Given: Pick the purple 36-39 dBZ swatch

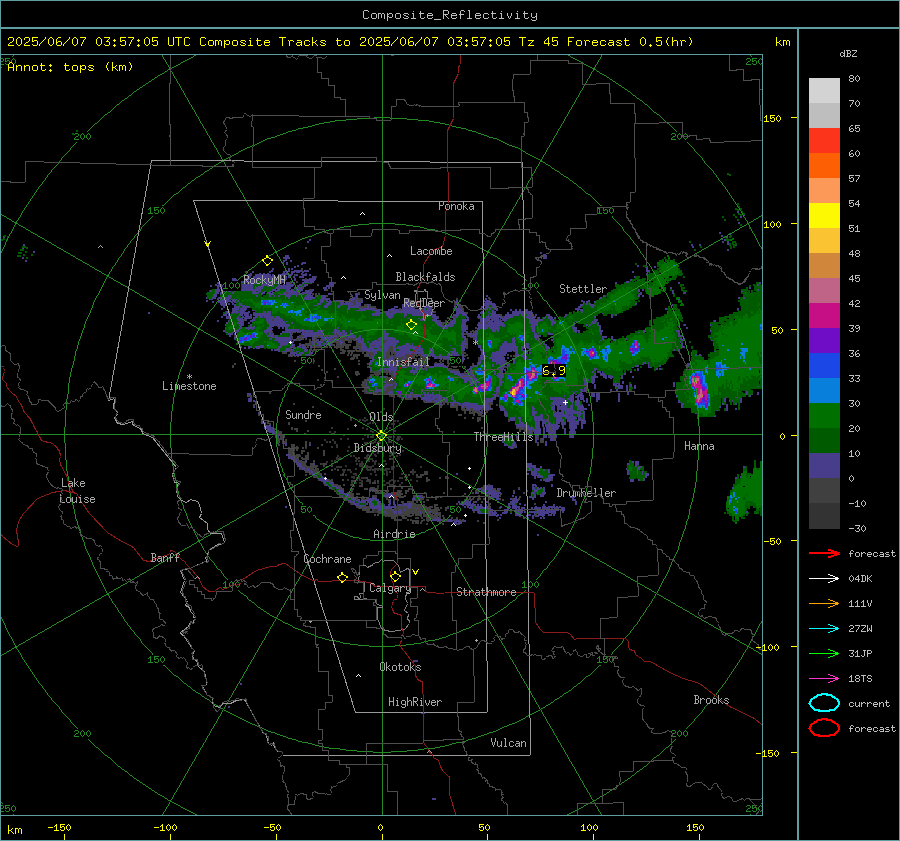Looking at the screenshot, I should pos(824,340).
